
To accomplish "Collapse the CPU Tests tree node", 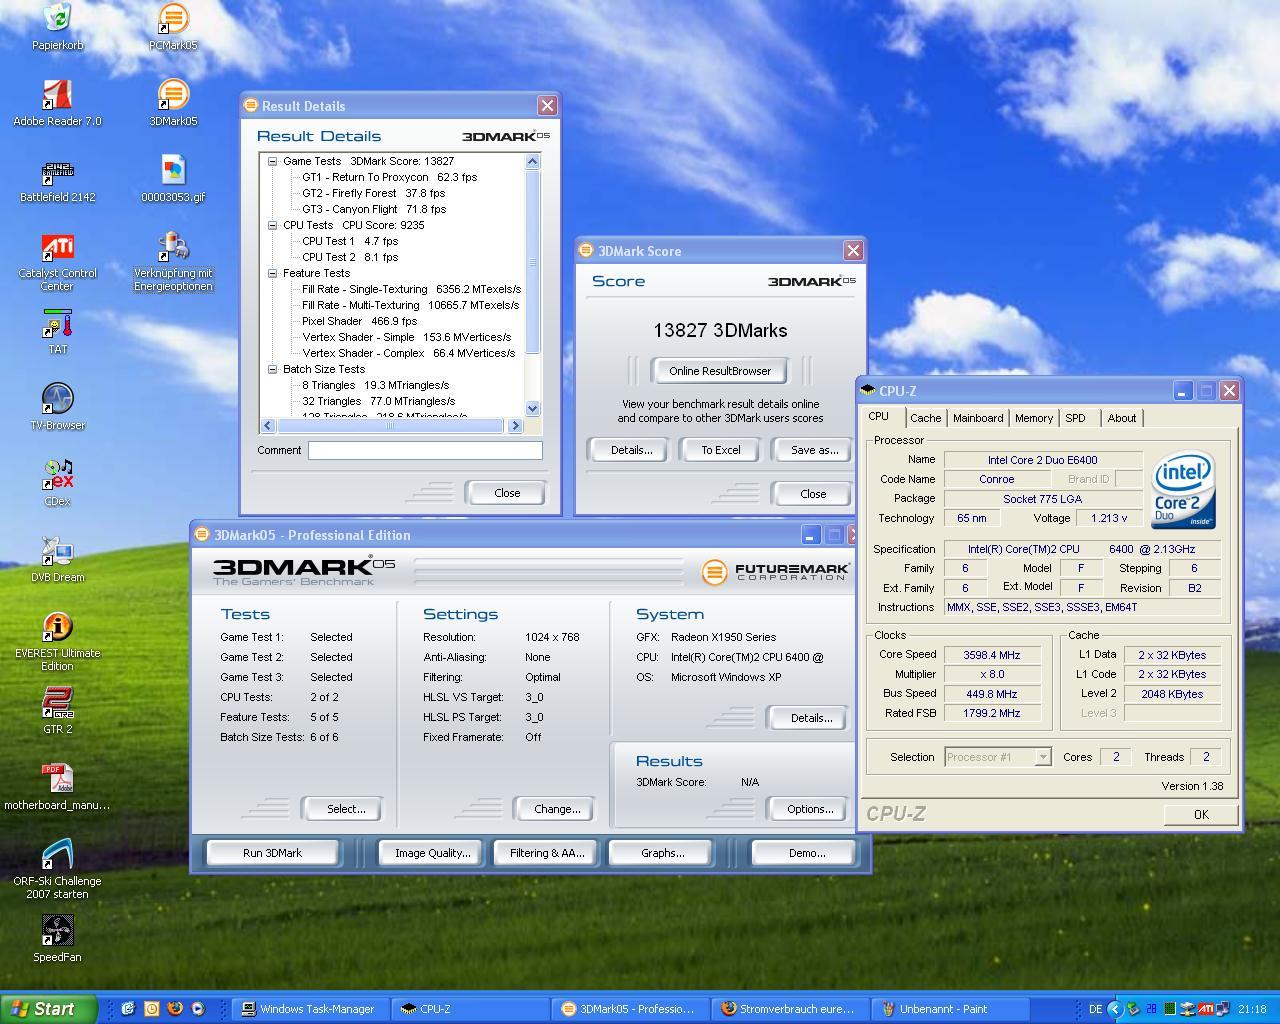I will [272, 225].
